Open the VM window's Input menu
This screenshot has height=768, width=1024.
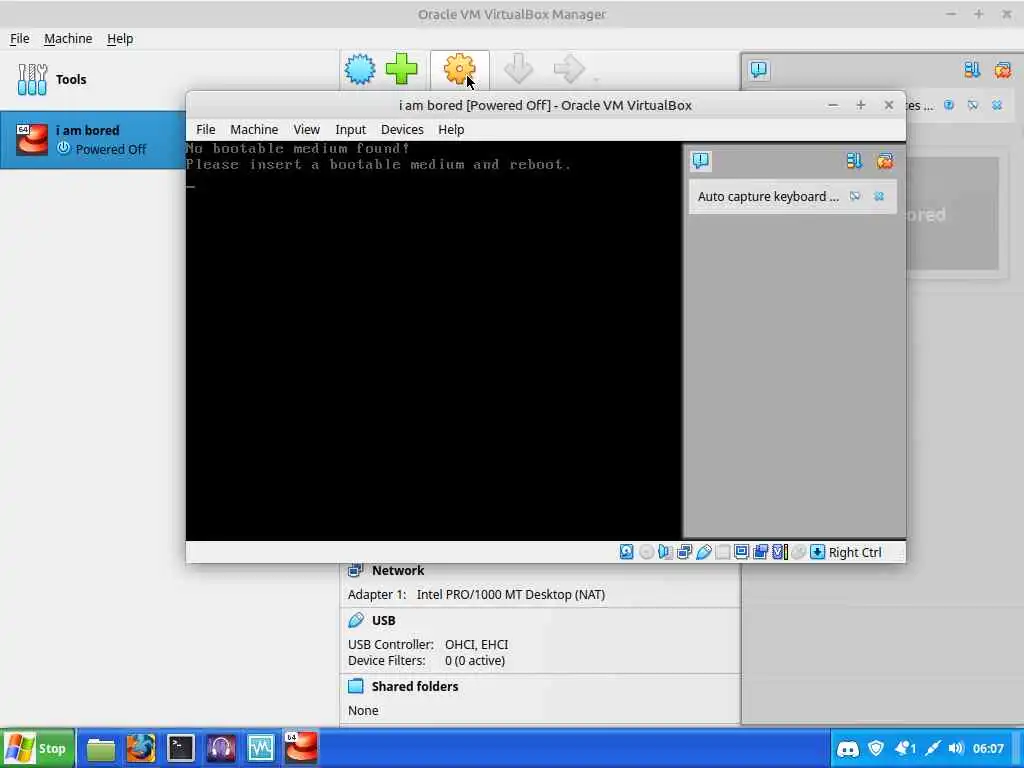coord(351,129)
